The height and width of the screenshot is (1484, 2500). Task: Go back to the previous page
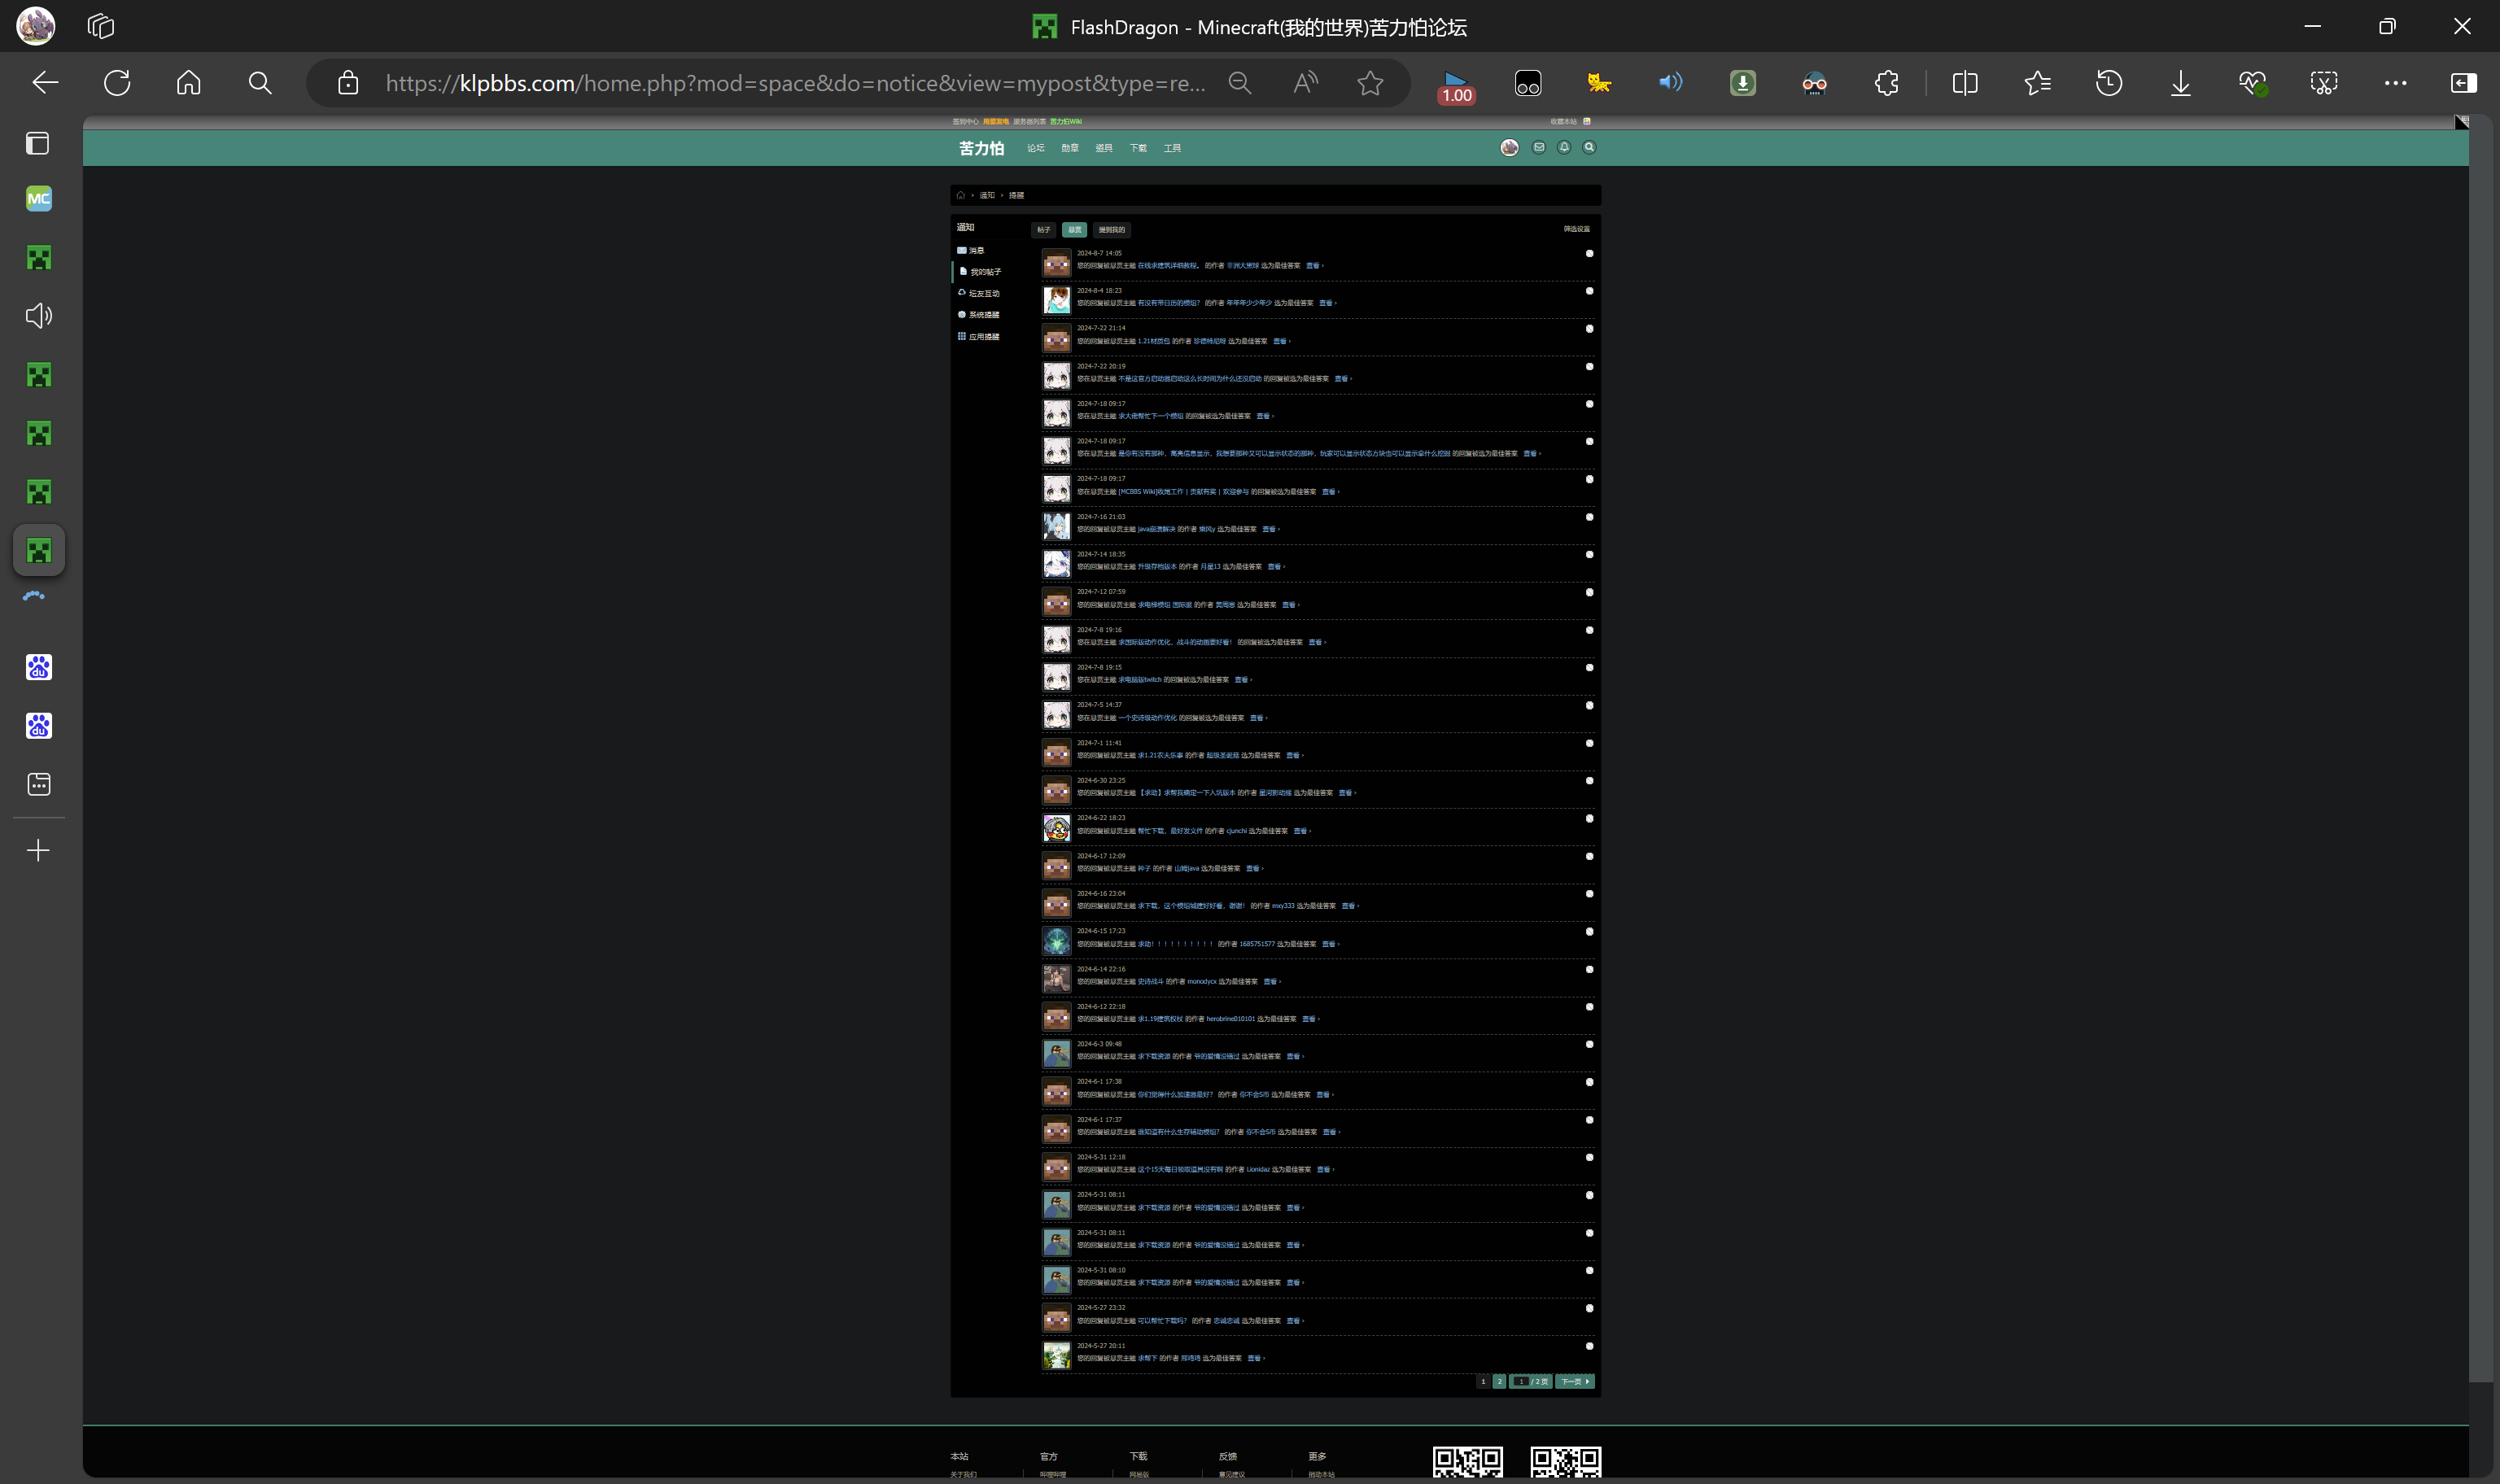pos(45,83)
